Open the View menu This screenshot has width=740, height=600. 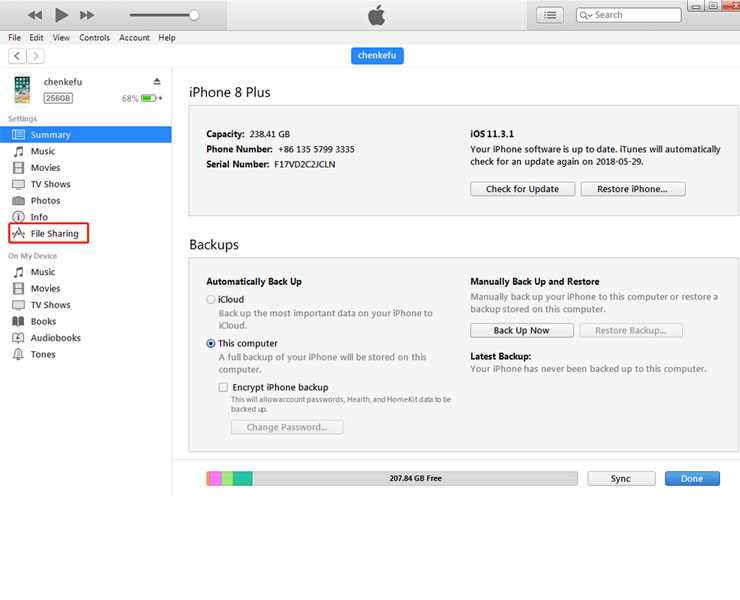pyautogui.click(x=61, y=37)
